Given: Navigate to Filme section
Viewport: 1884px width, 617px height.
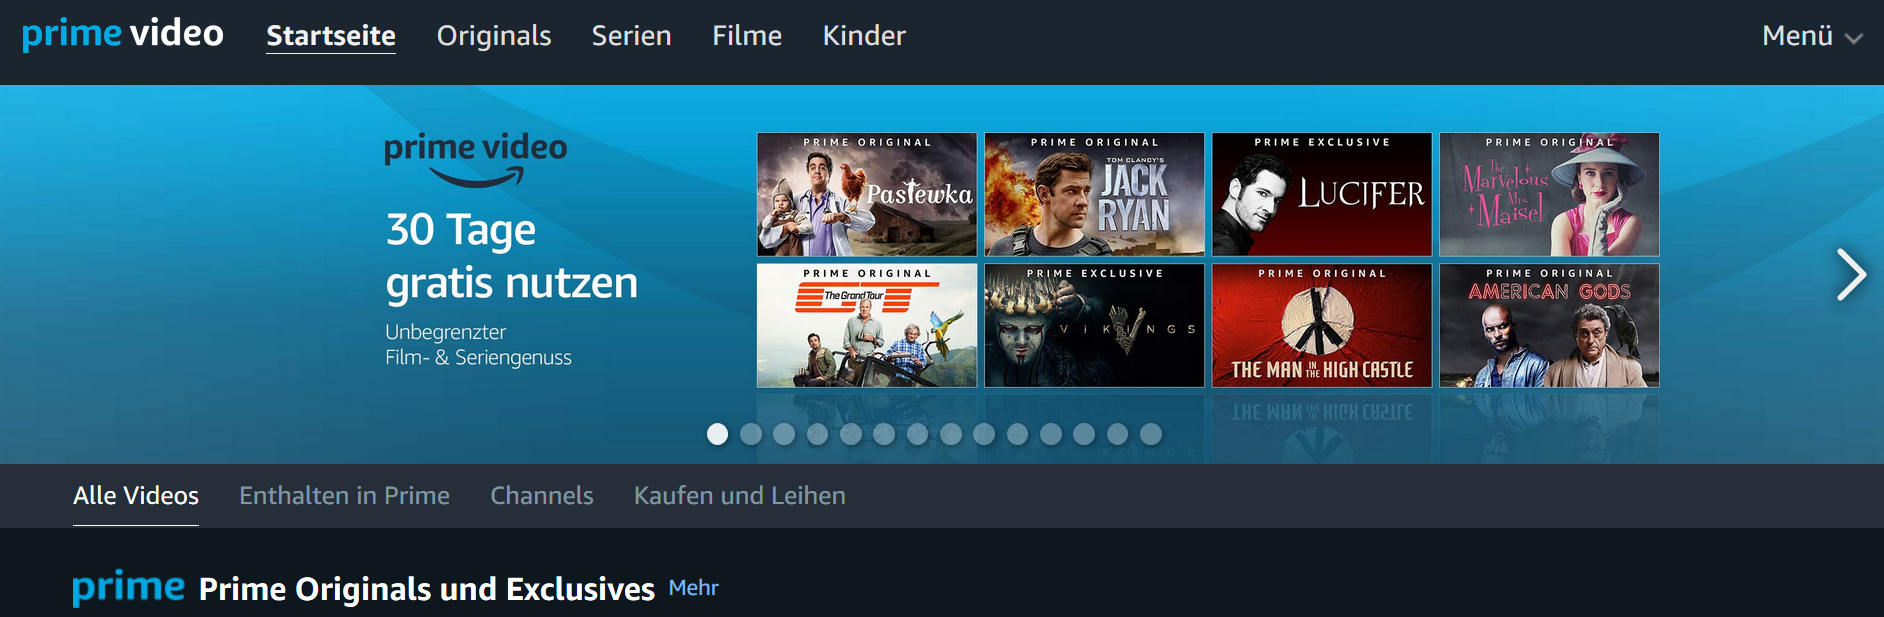Looking at the screenshot, I should (x=747, y=36).
